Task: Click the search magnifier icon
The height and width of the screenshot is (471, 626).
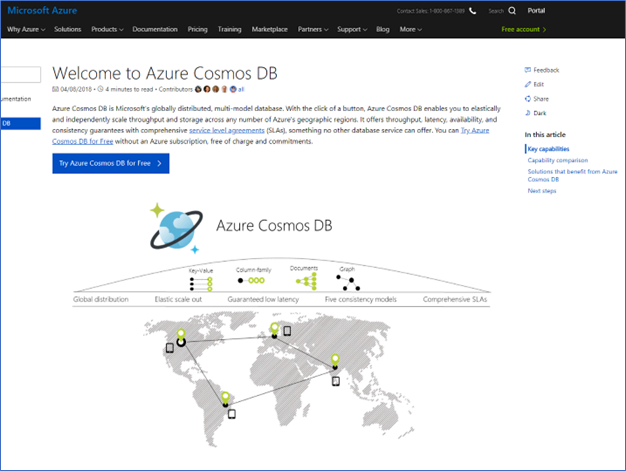Action: 512,11
